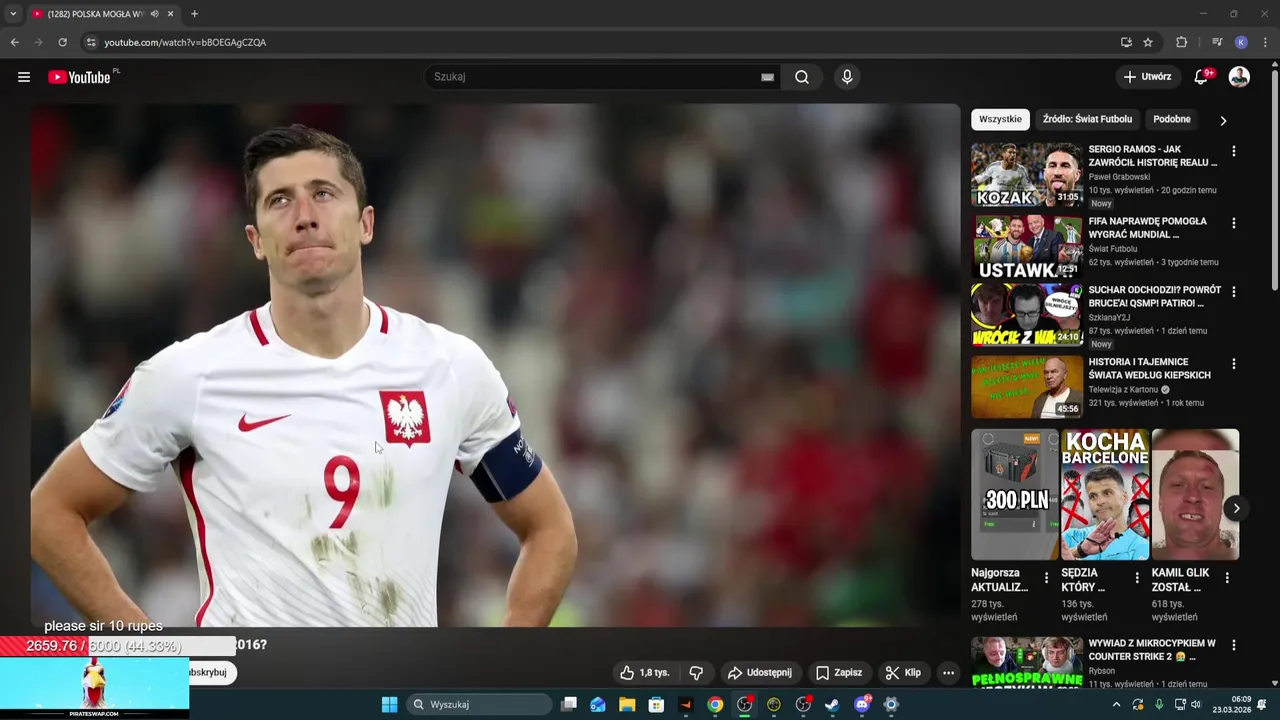Open options for Wywiad z Mikrocypkiem video
The height and width of the screenshot is (720, 1280).
point(1233,646)
